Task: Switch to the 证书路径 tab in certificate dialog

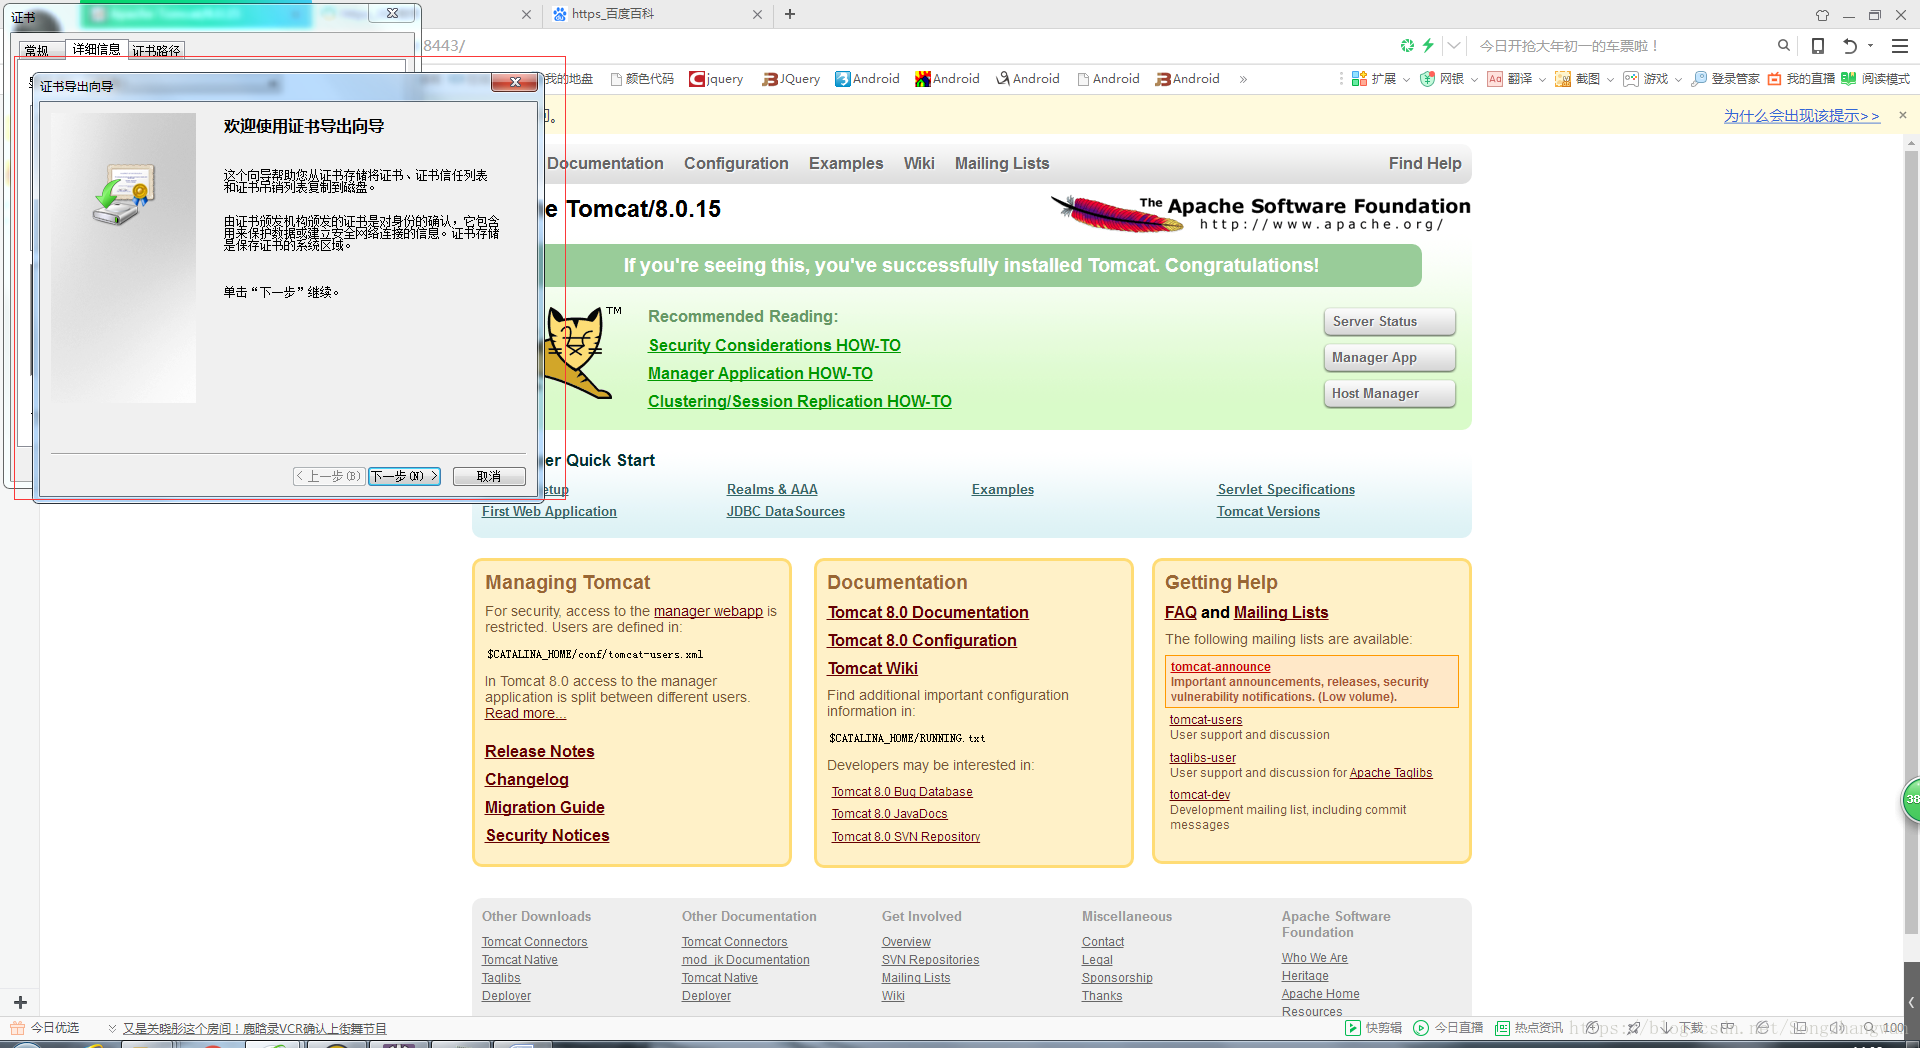Action: point(156,50)
